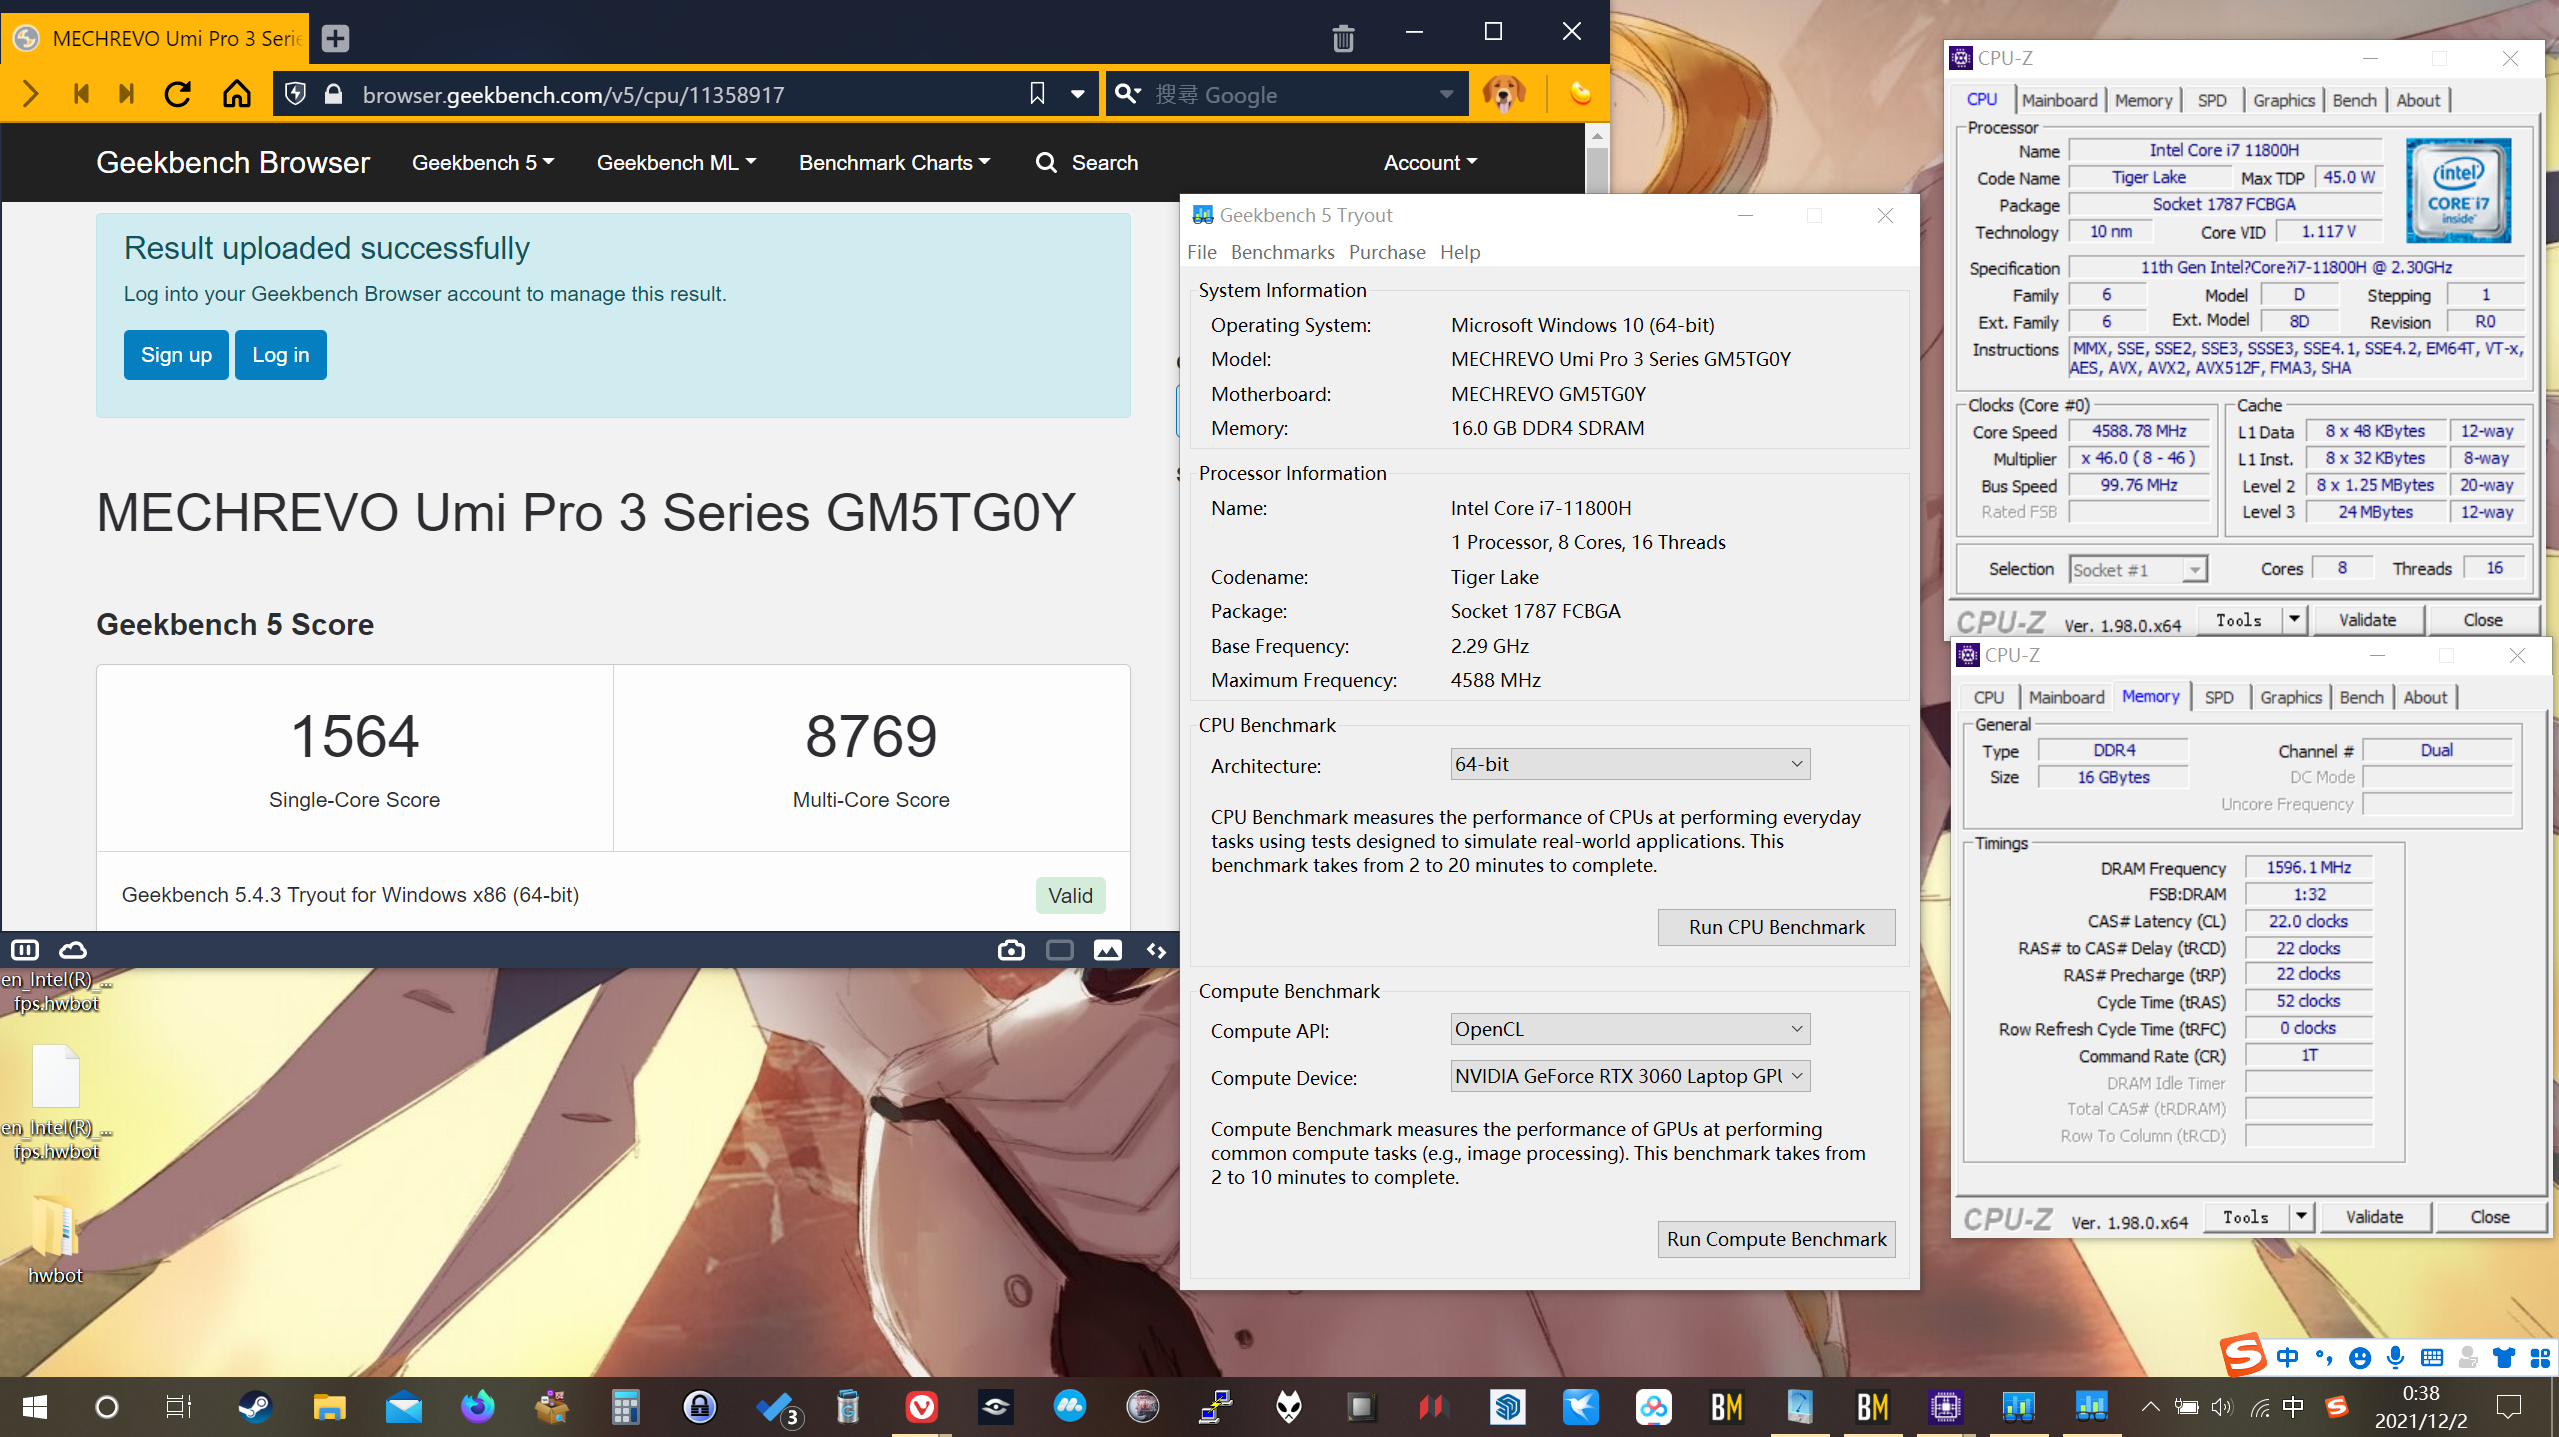
Task: Click the volume speaker tray icon
Action: 2222,1408
